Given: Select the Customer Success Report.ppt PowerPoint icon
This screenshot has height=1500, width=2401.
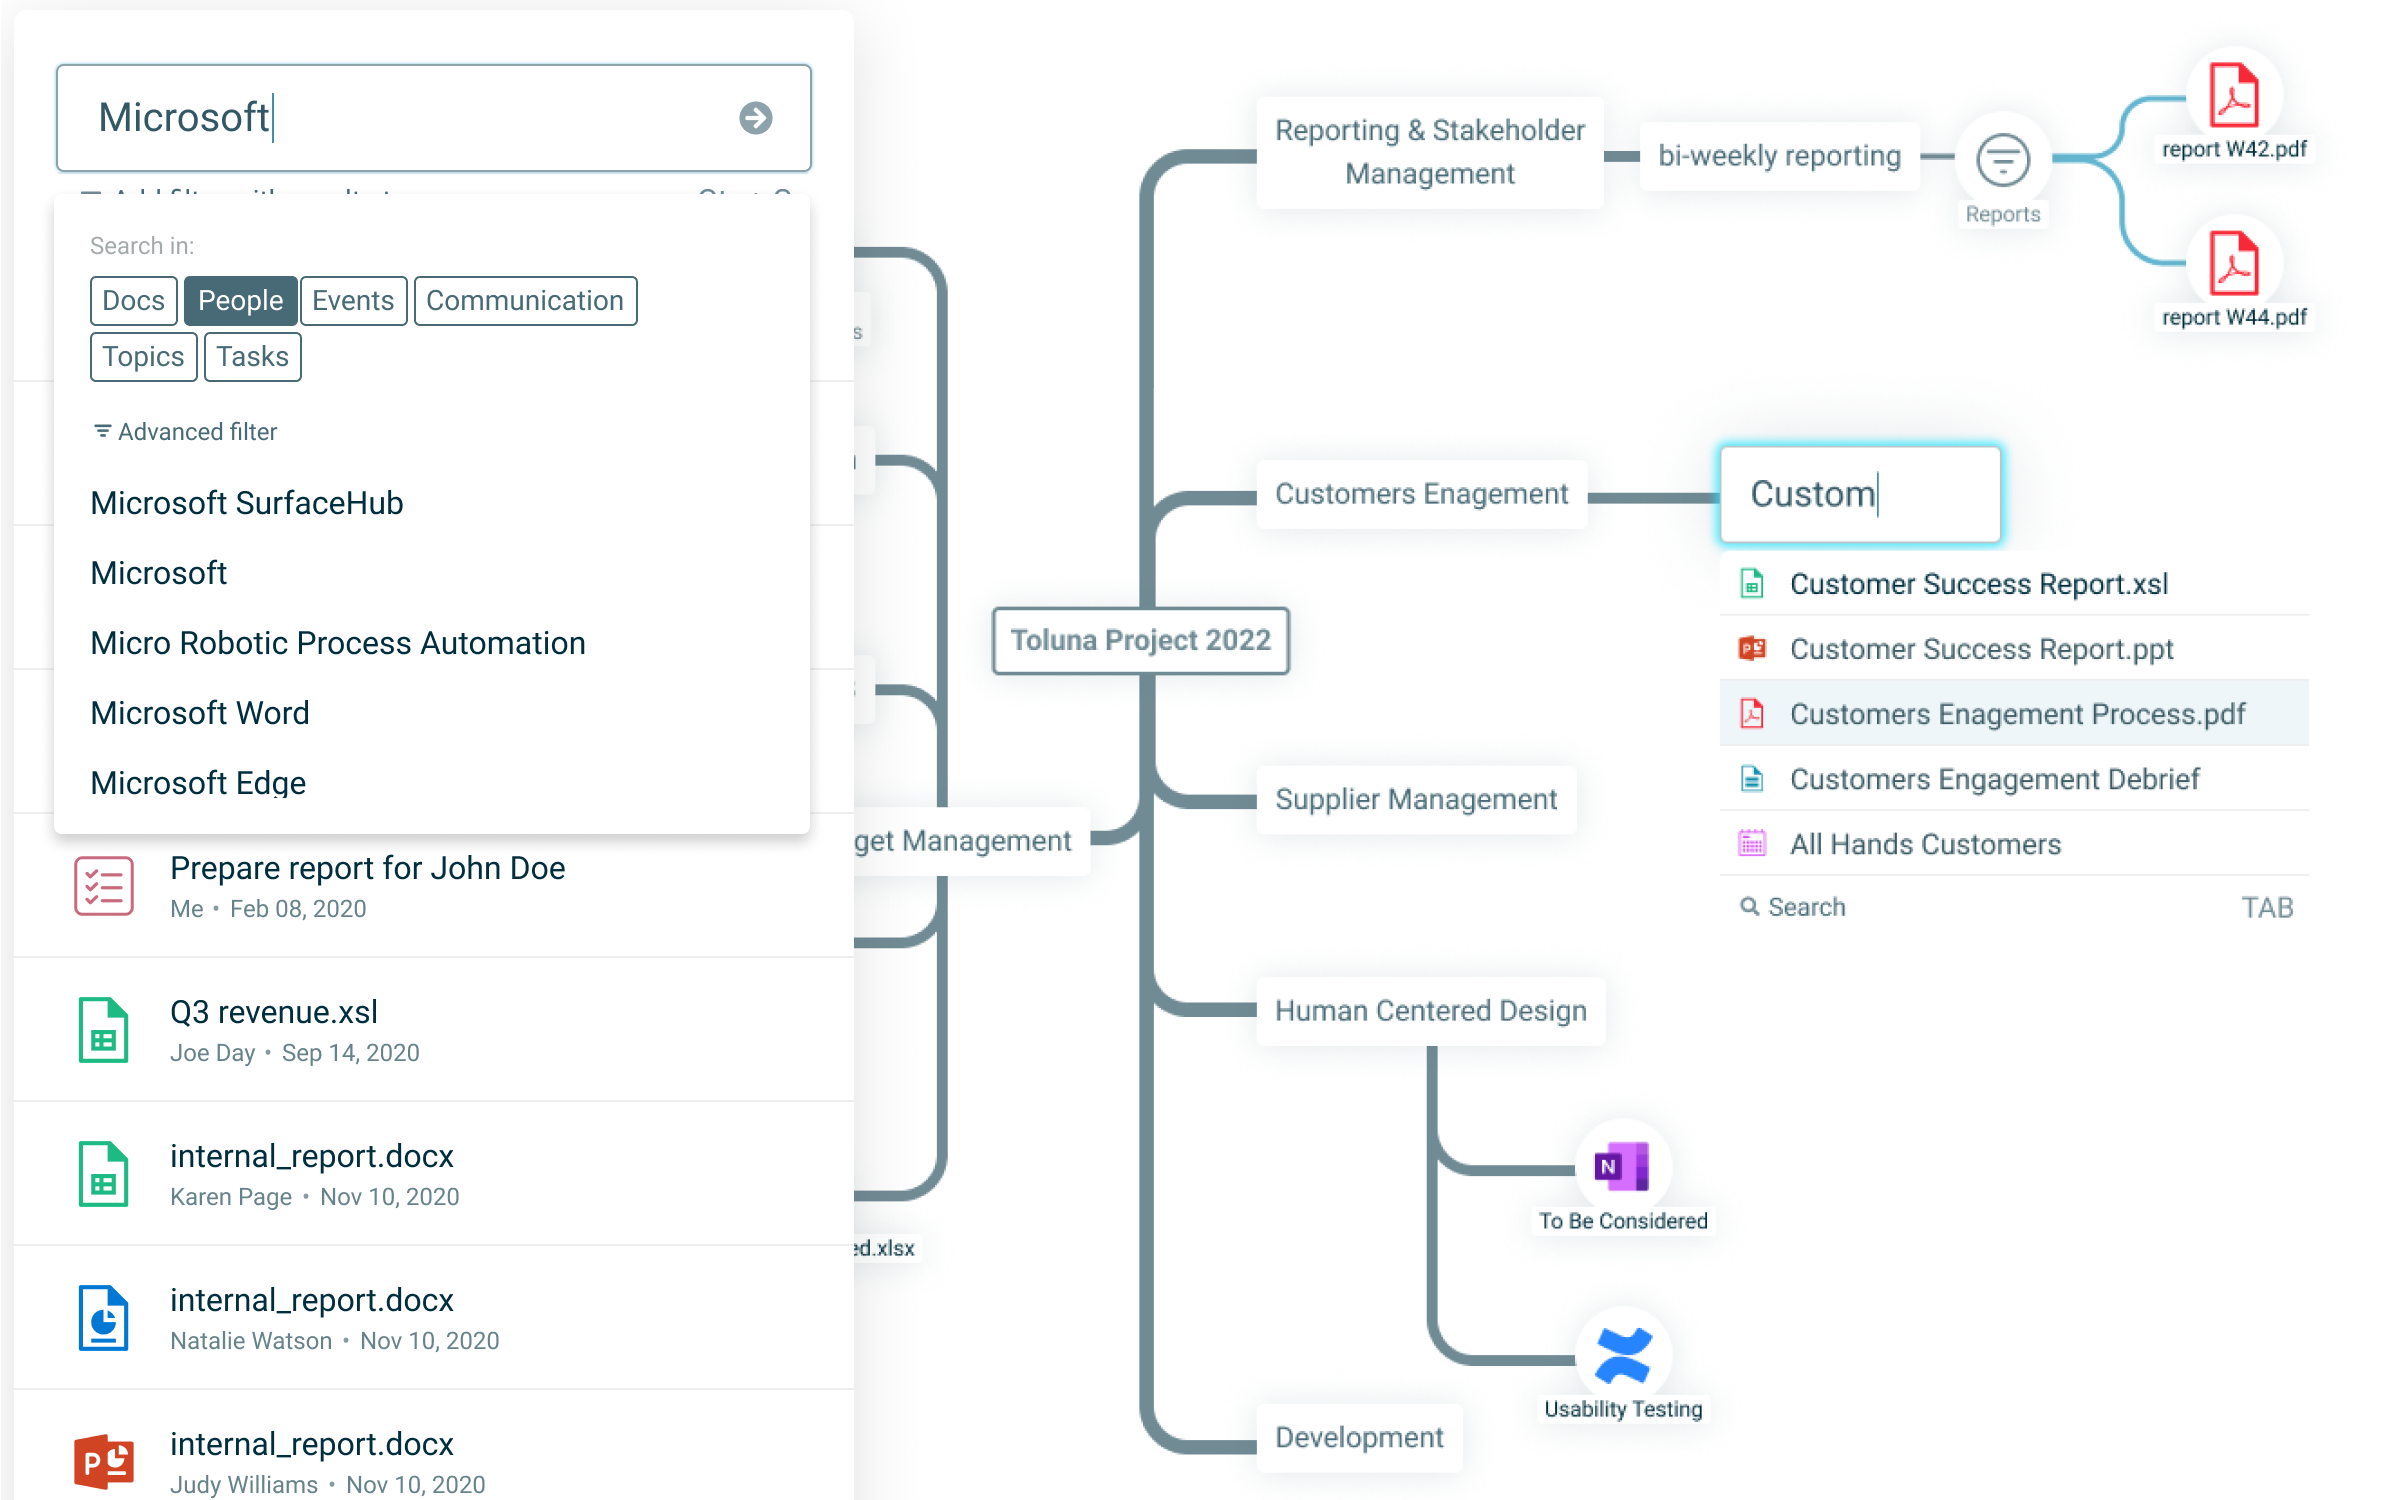Looking at the screenshot, I should (1752, 648).
